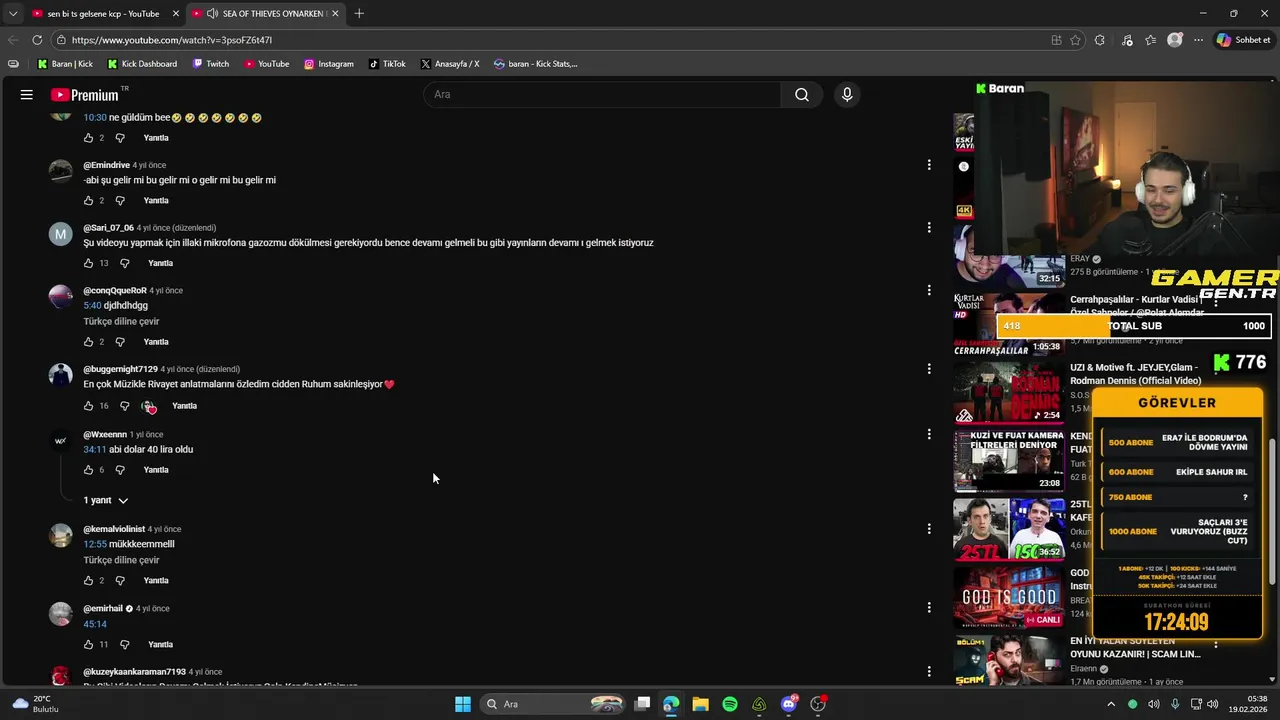The image size is (1280, 720).
Task: Open TikTok bookmark
Action: click(387, 64)
